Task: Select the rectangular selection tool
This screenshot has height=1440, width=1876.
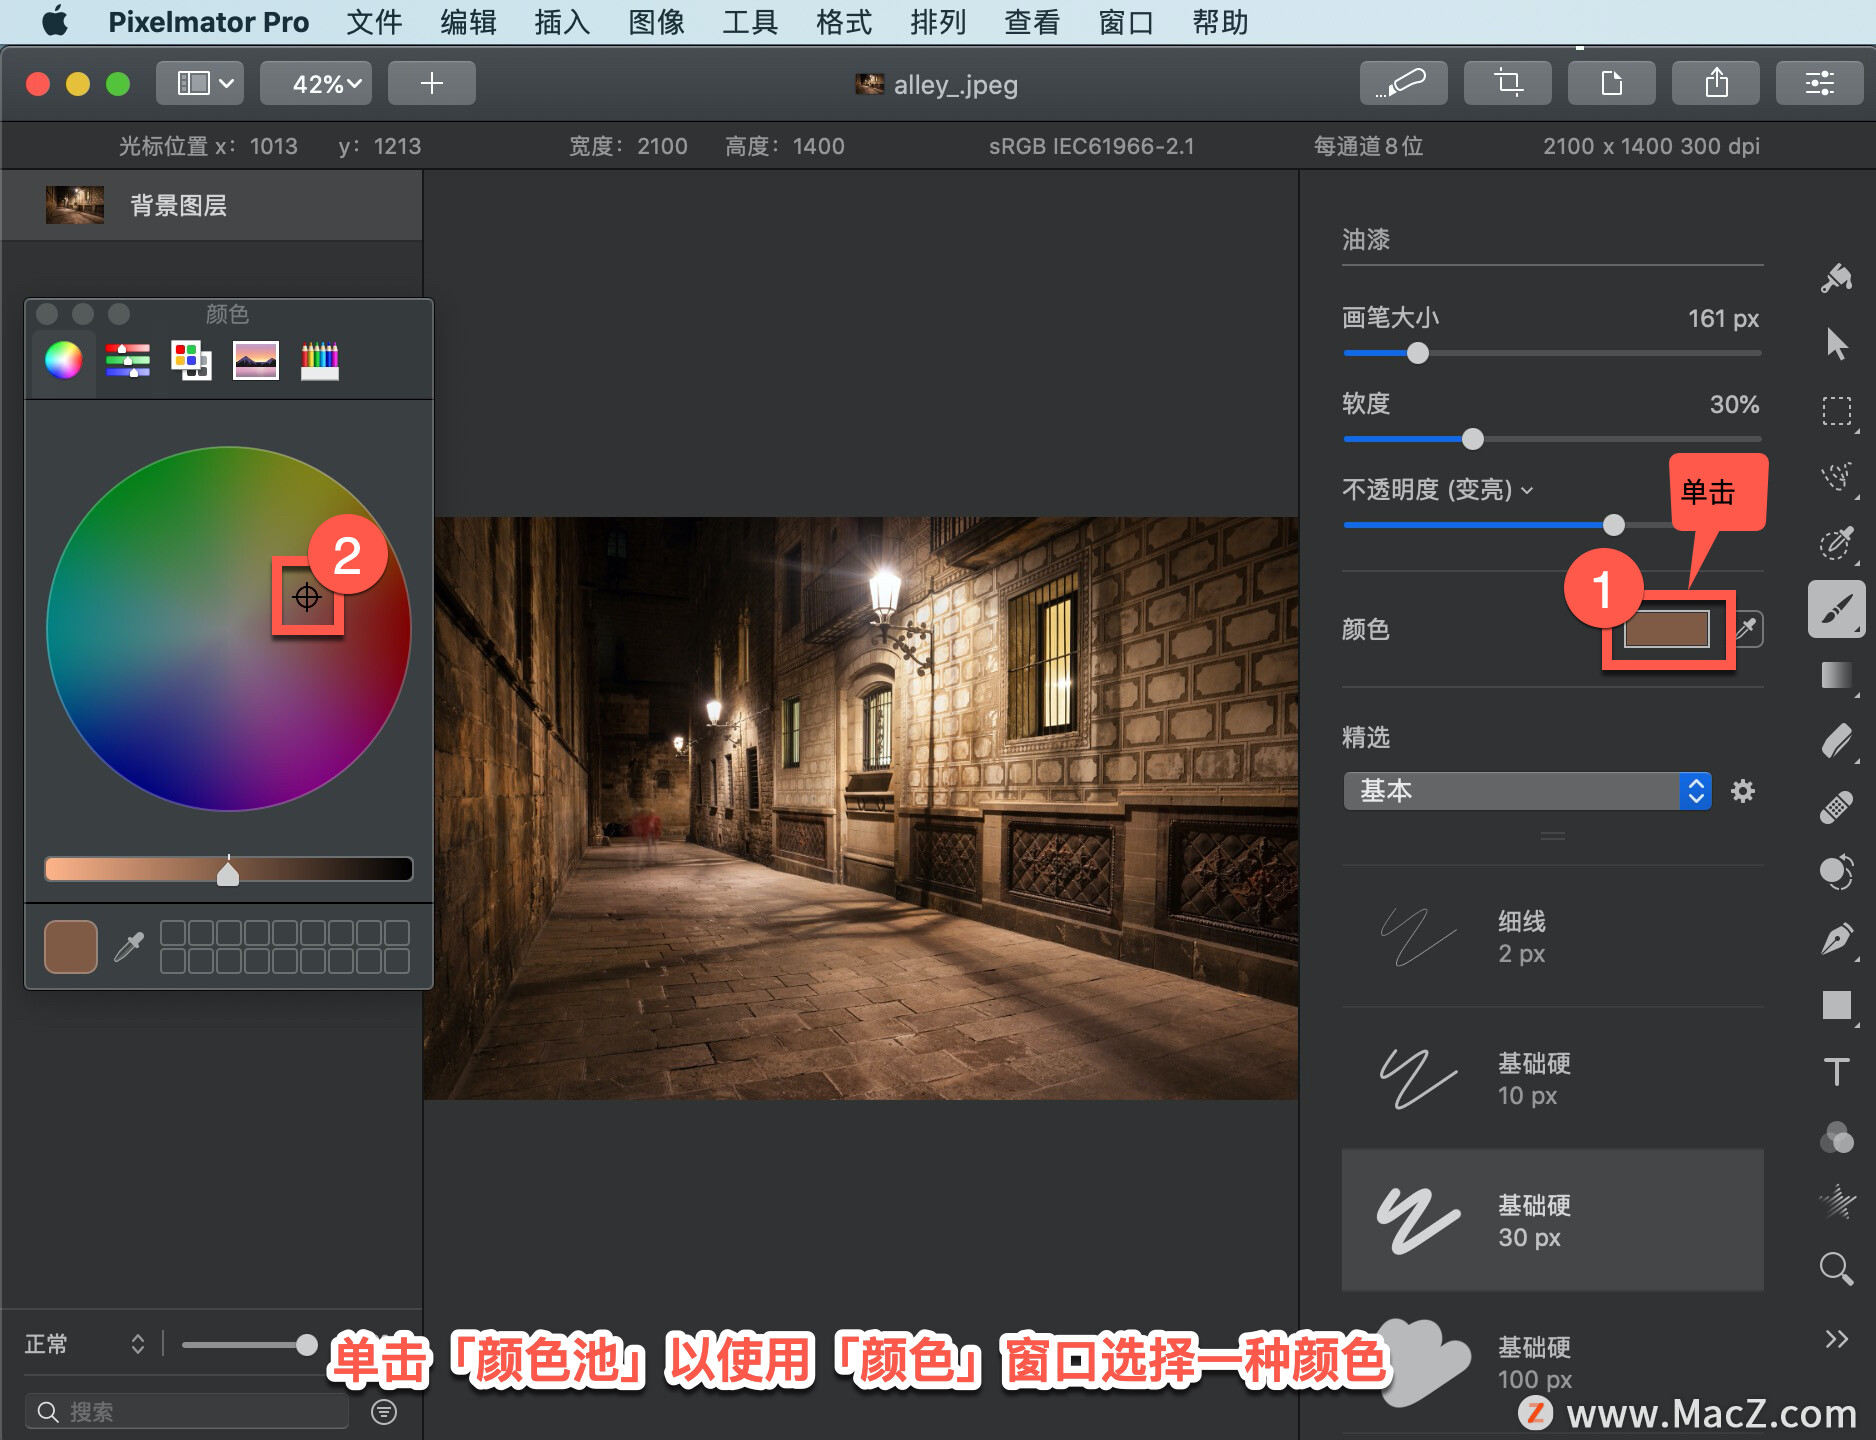Action: click(1836, 410)
